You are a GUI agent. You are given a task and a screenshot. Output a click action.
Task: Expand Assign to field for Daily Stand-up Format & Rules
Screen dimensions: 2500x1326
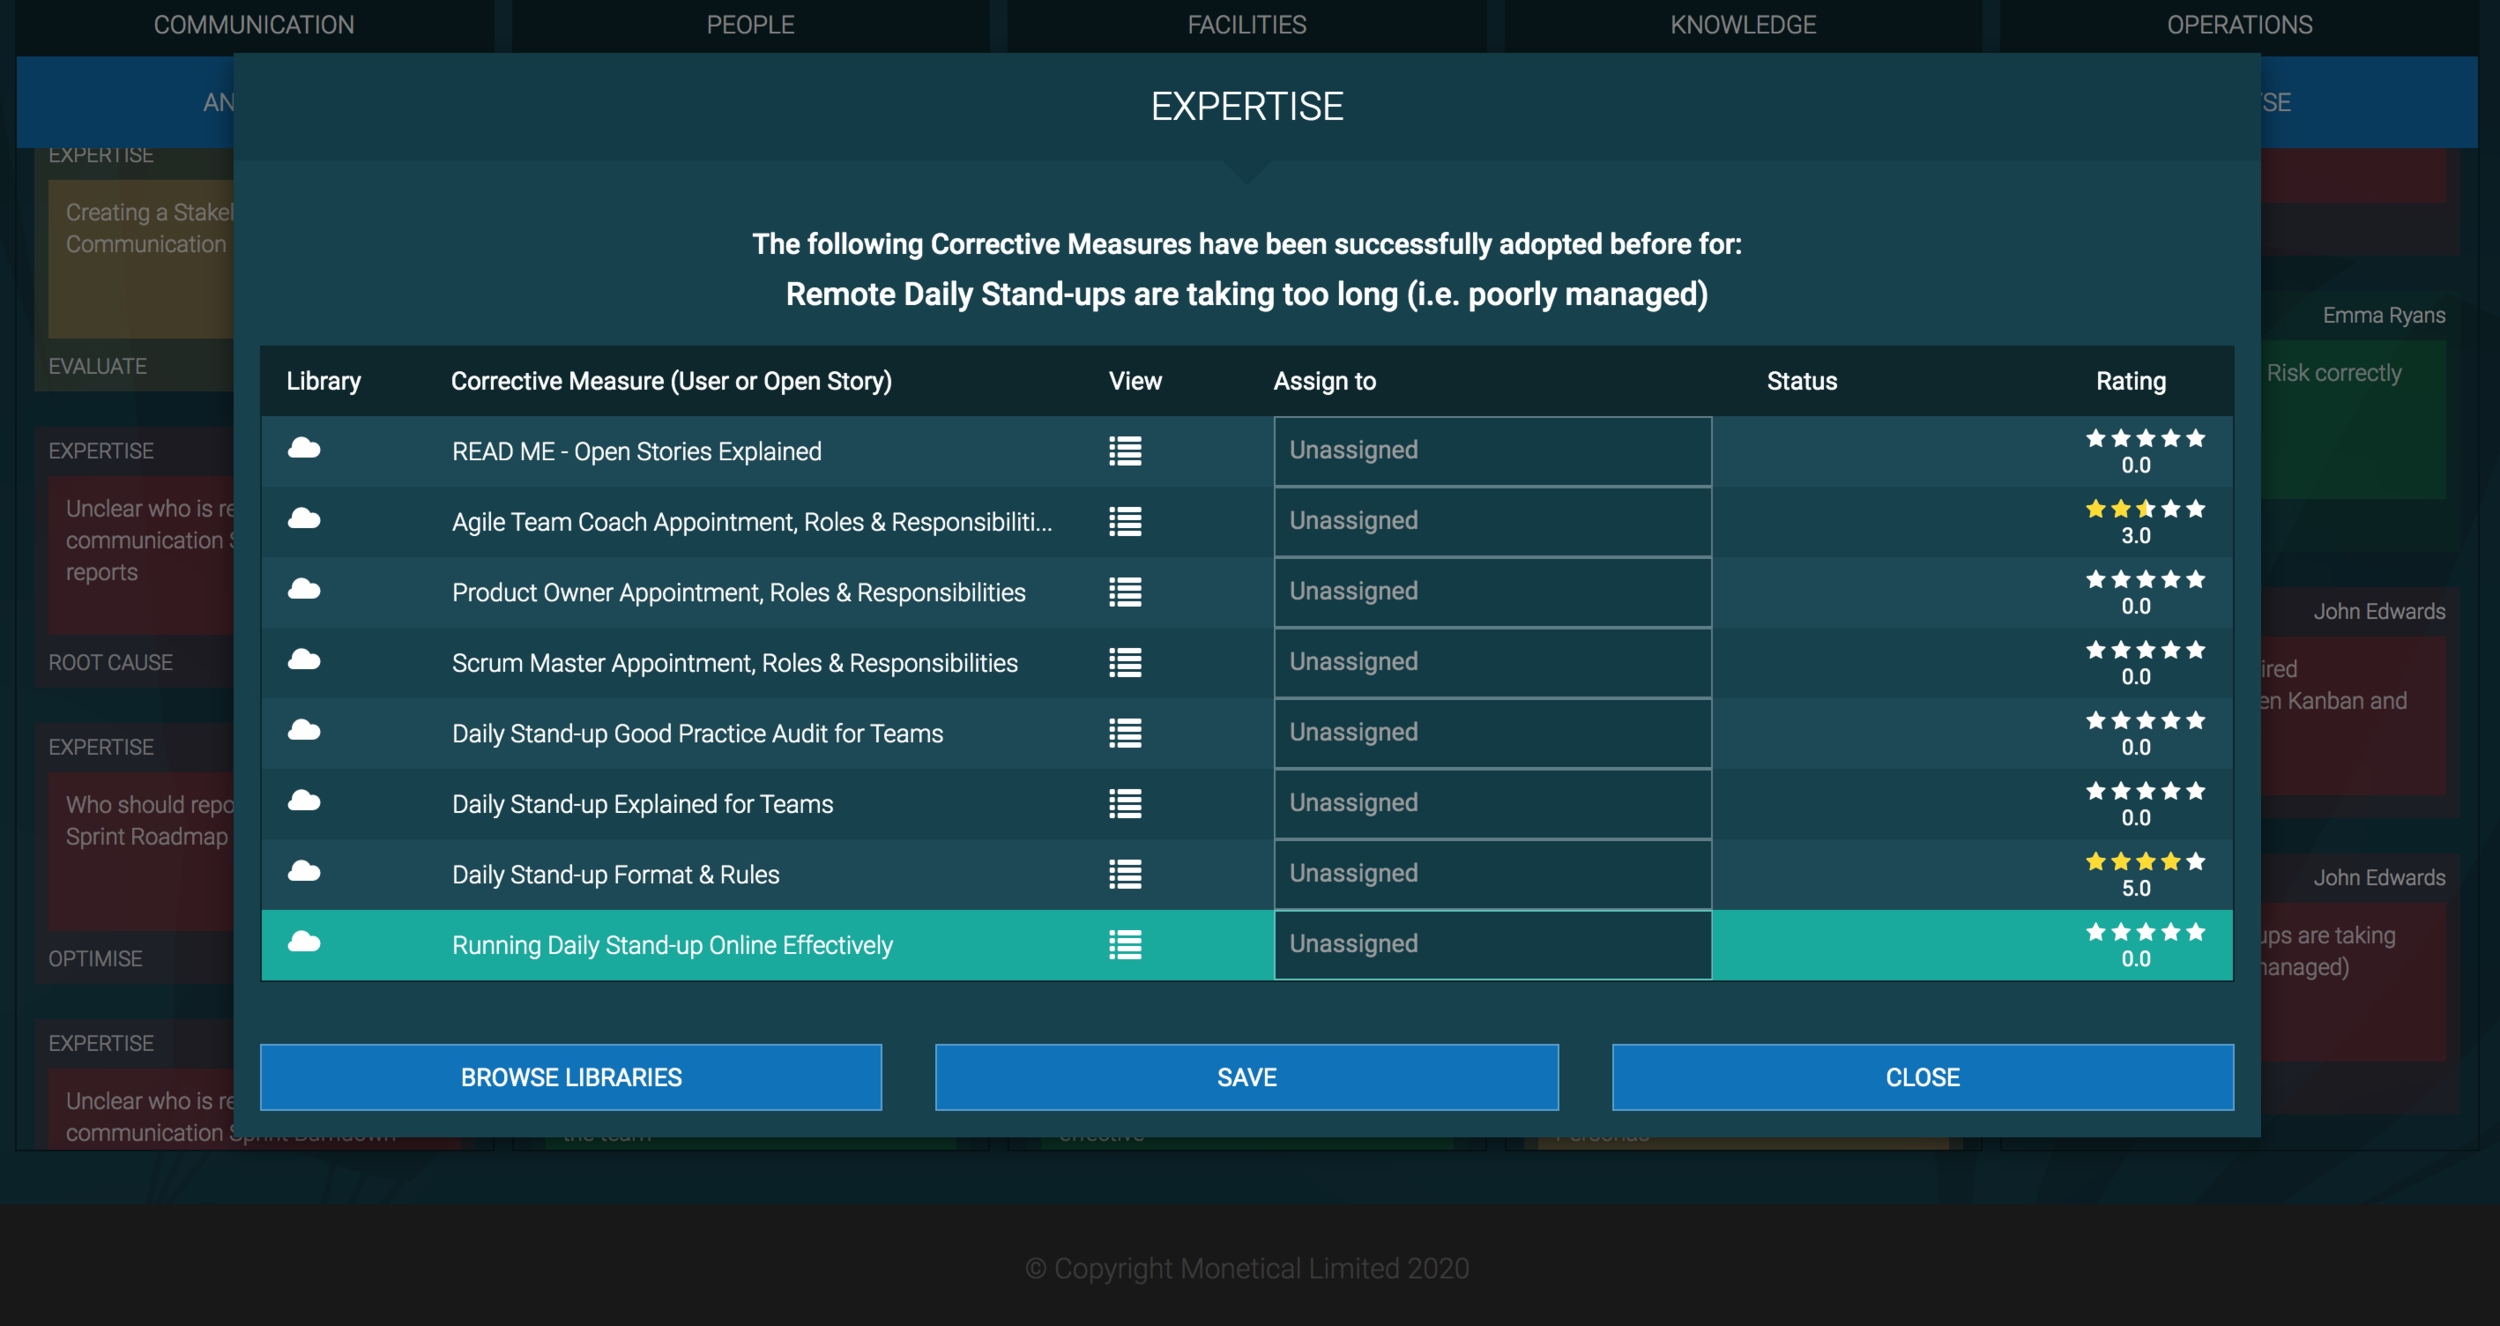pos(1492,874)
